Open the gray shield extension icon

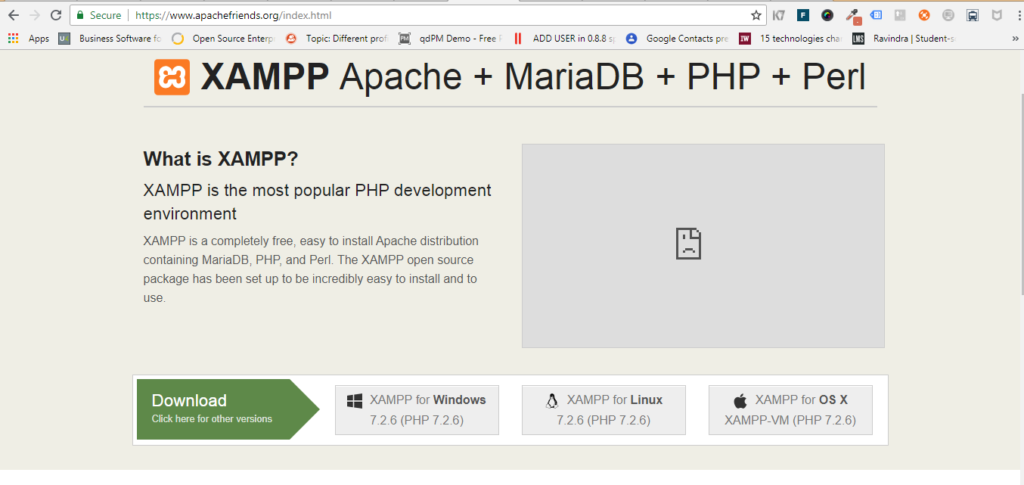[997, 15]
